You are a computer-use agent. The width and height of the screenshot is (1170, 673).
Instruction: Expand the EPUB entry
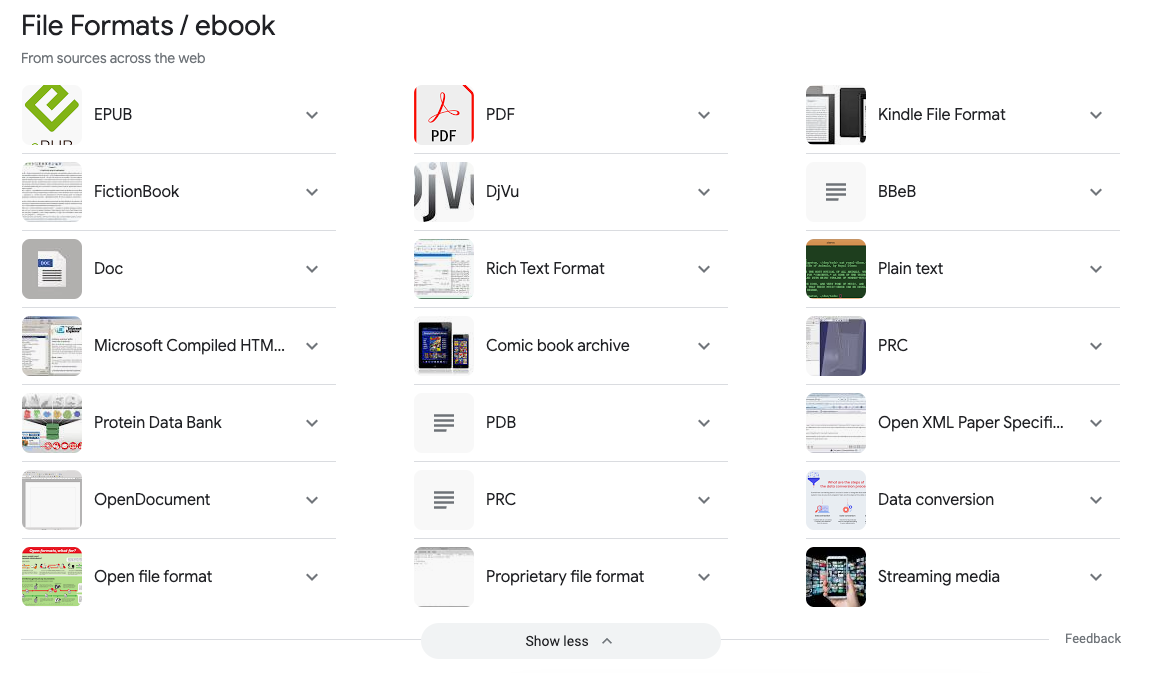pos(311,115)
